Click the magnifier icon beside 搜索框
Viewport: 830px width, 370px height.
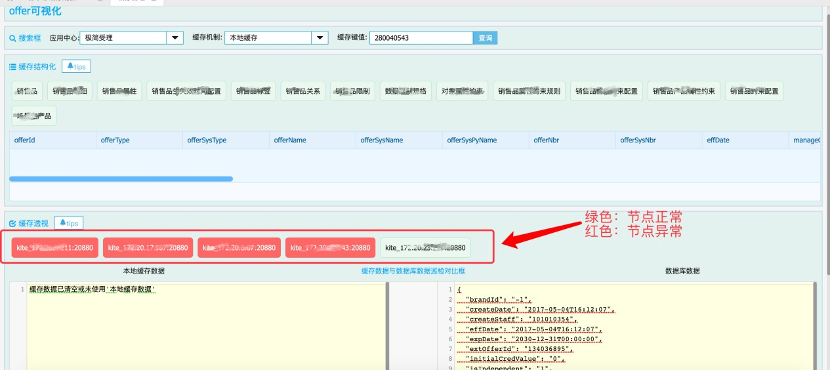click(13, 38)
